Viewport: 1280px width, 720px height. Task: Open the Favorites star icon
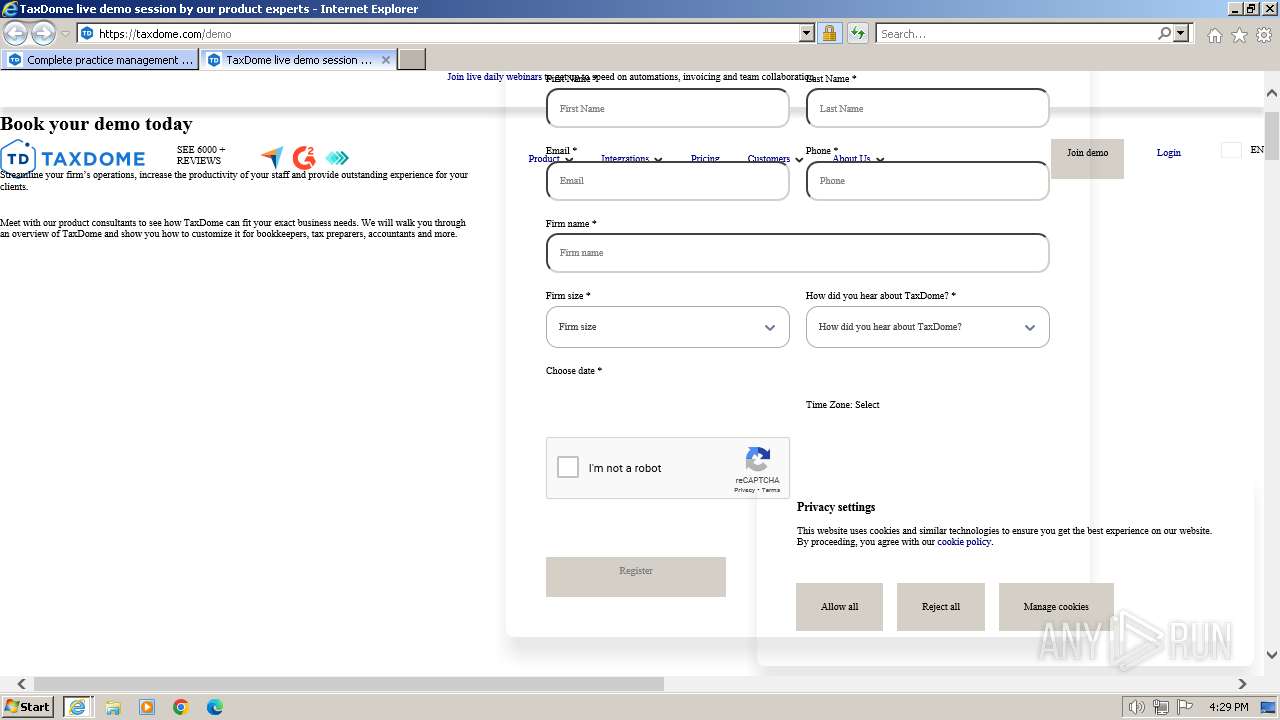click(x=1239, y=34)
